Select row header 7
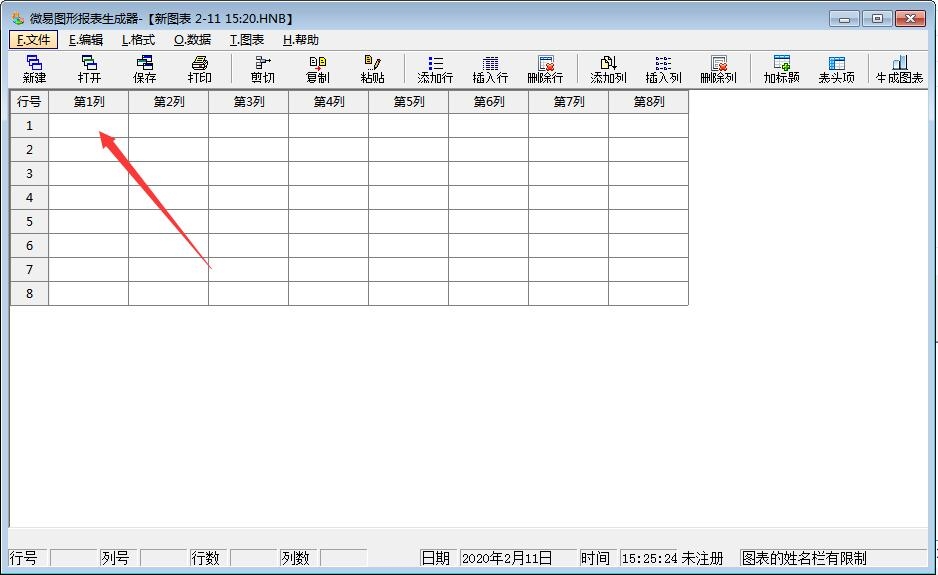Image resolution: width=938 pixels, height=575 pixels. [x=29, y=269]
